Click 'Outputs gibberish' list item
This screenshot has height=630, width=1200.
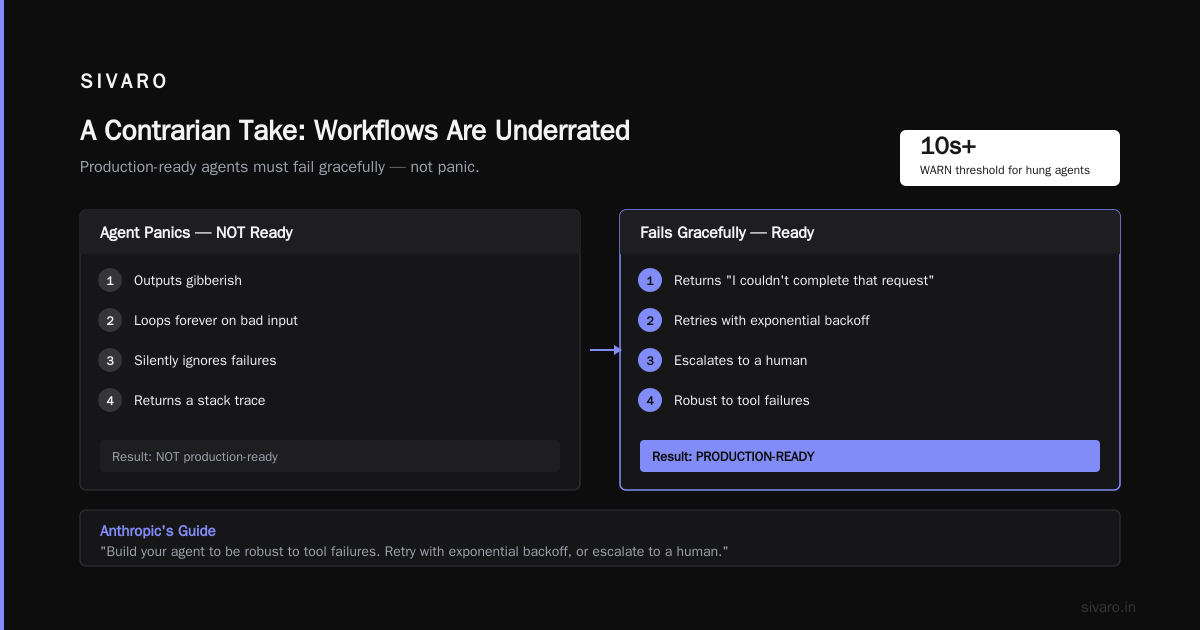tap(188, 281)
